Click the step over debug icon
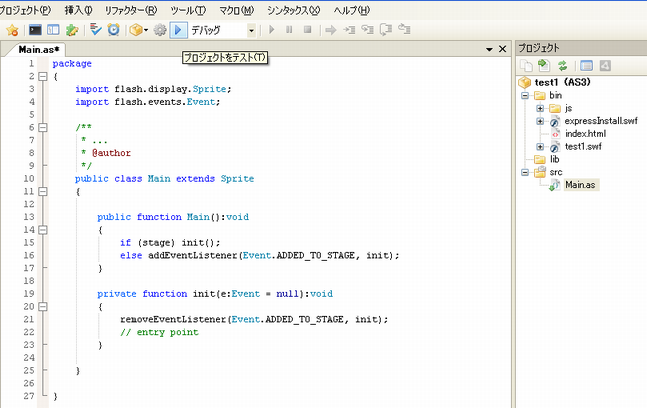Image resolution: width=647 pixels, height=408 pixels. (x=367, y=30)
